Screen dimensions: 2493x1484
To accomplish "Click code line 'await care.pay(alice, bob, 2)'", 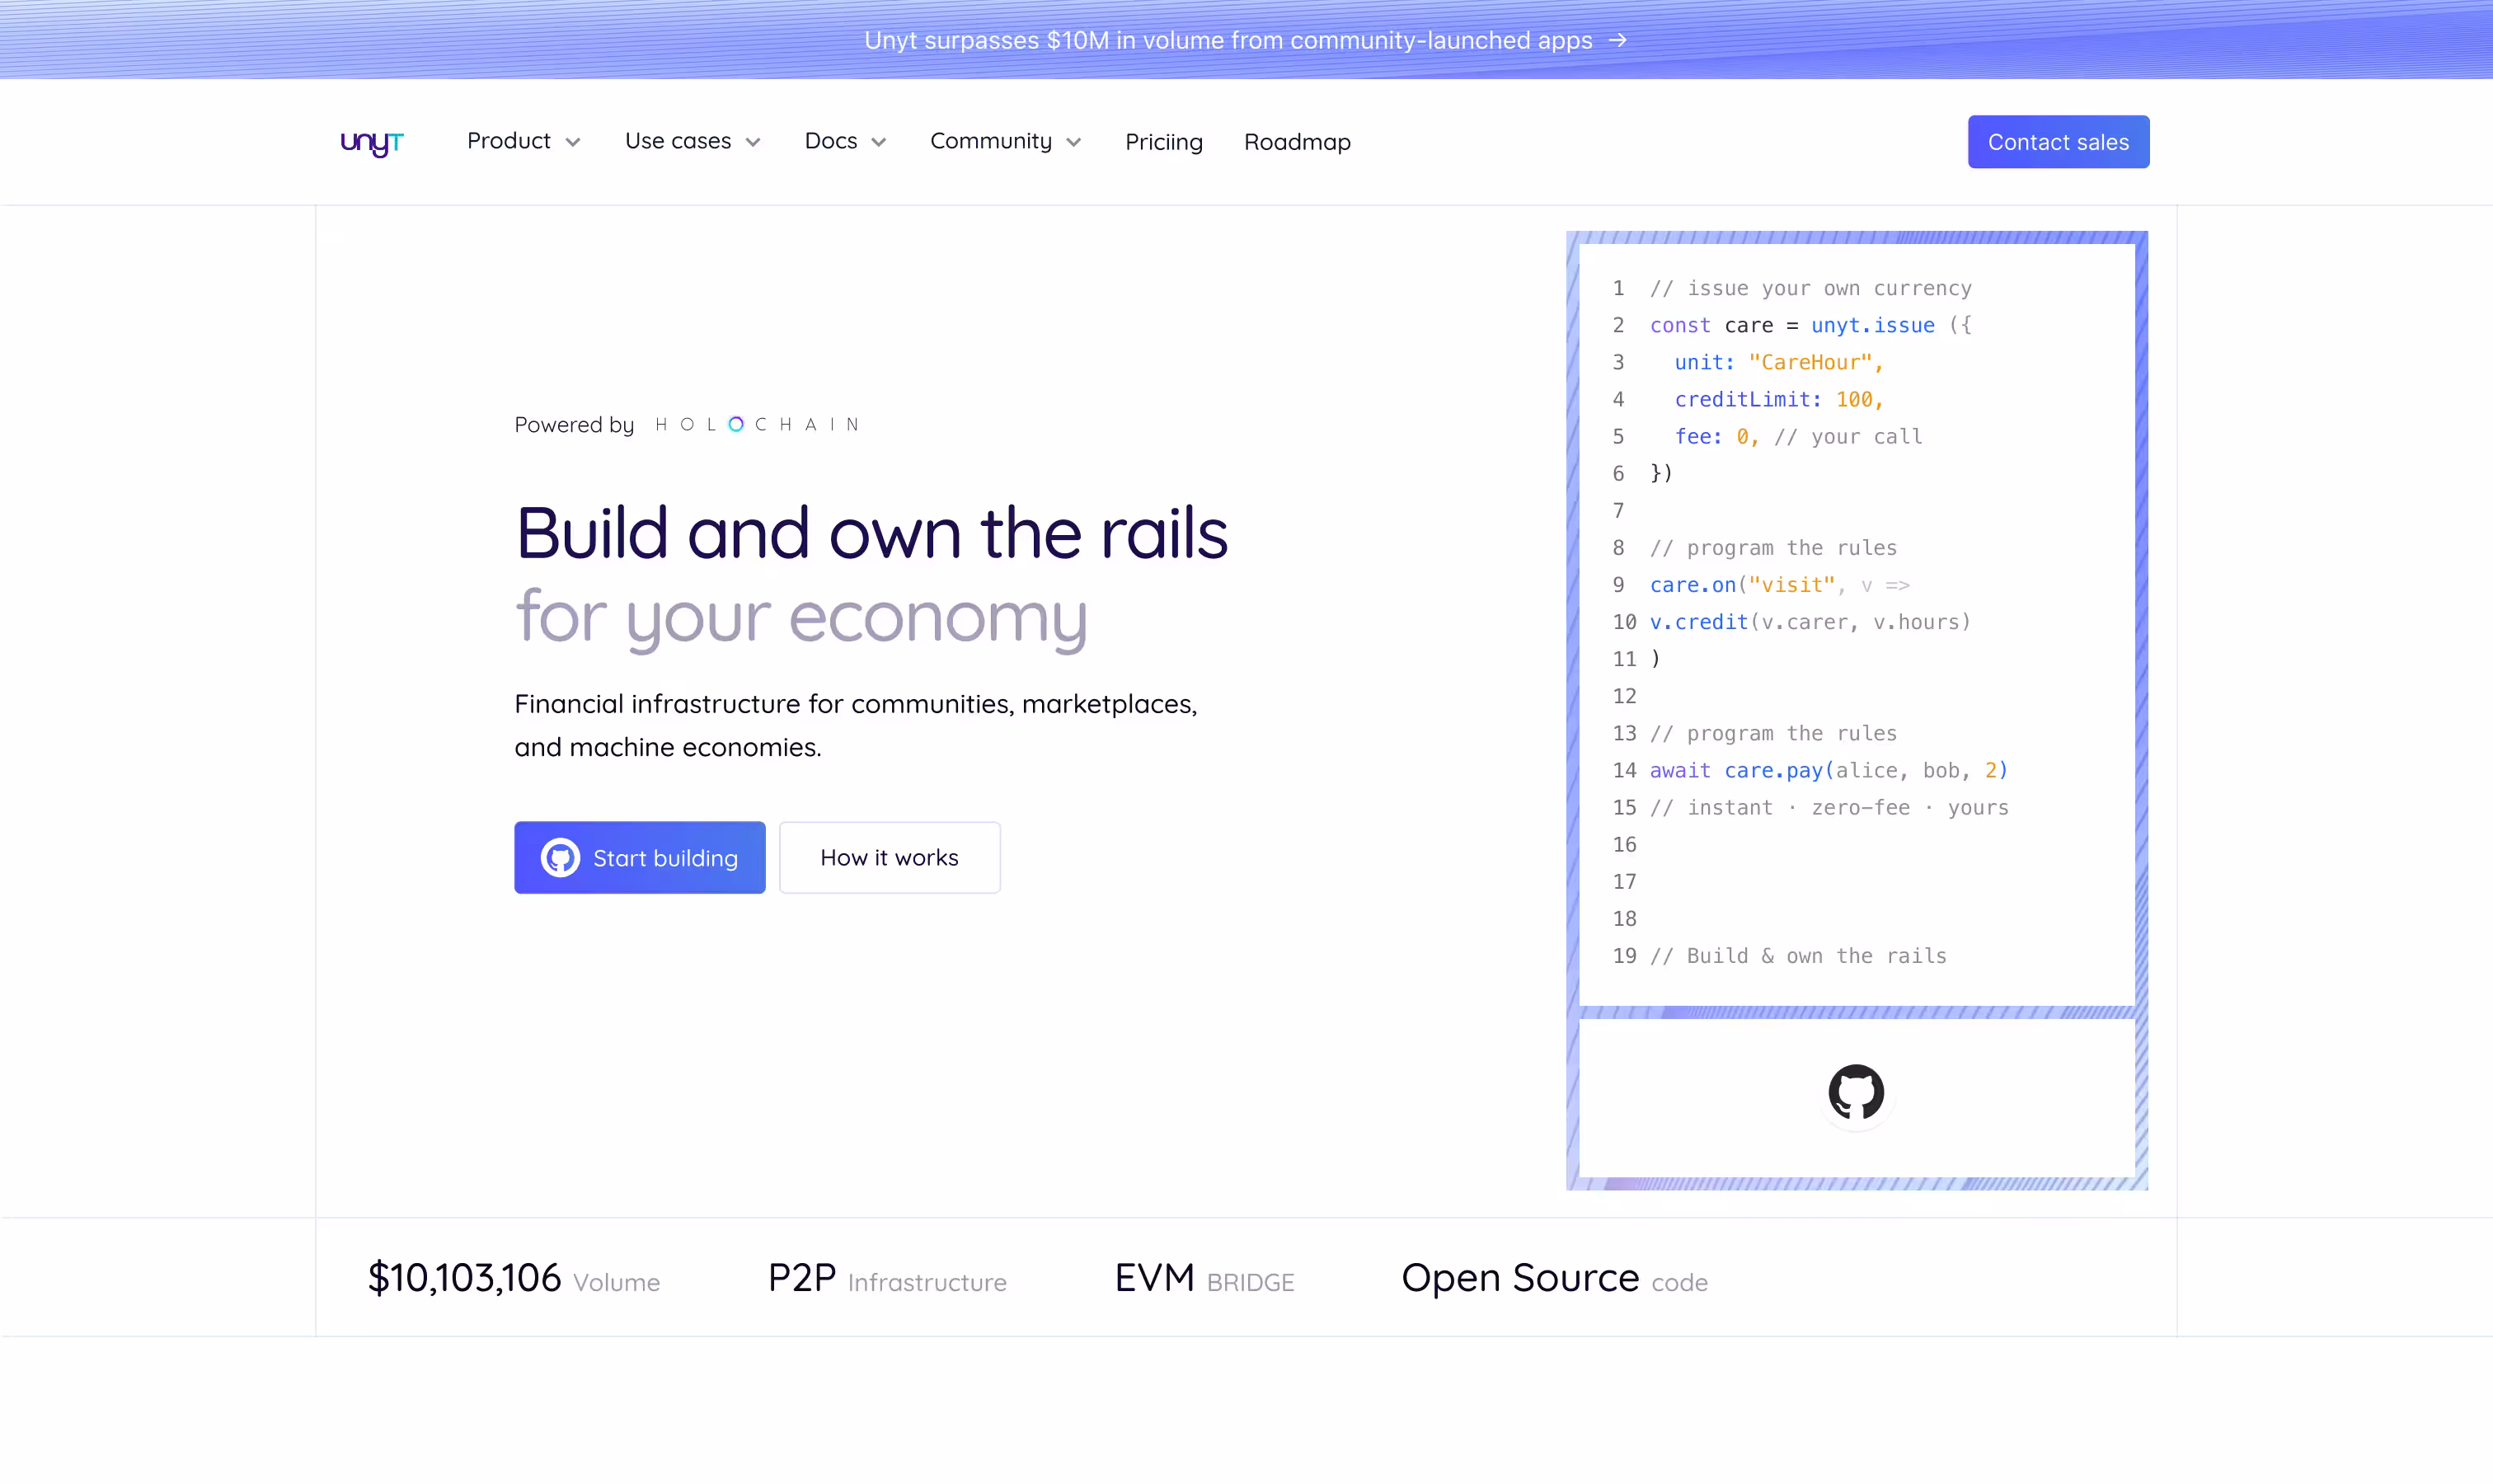I will coord(1828,770).
